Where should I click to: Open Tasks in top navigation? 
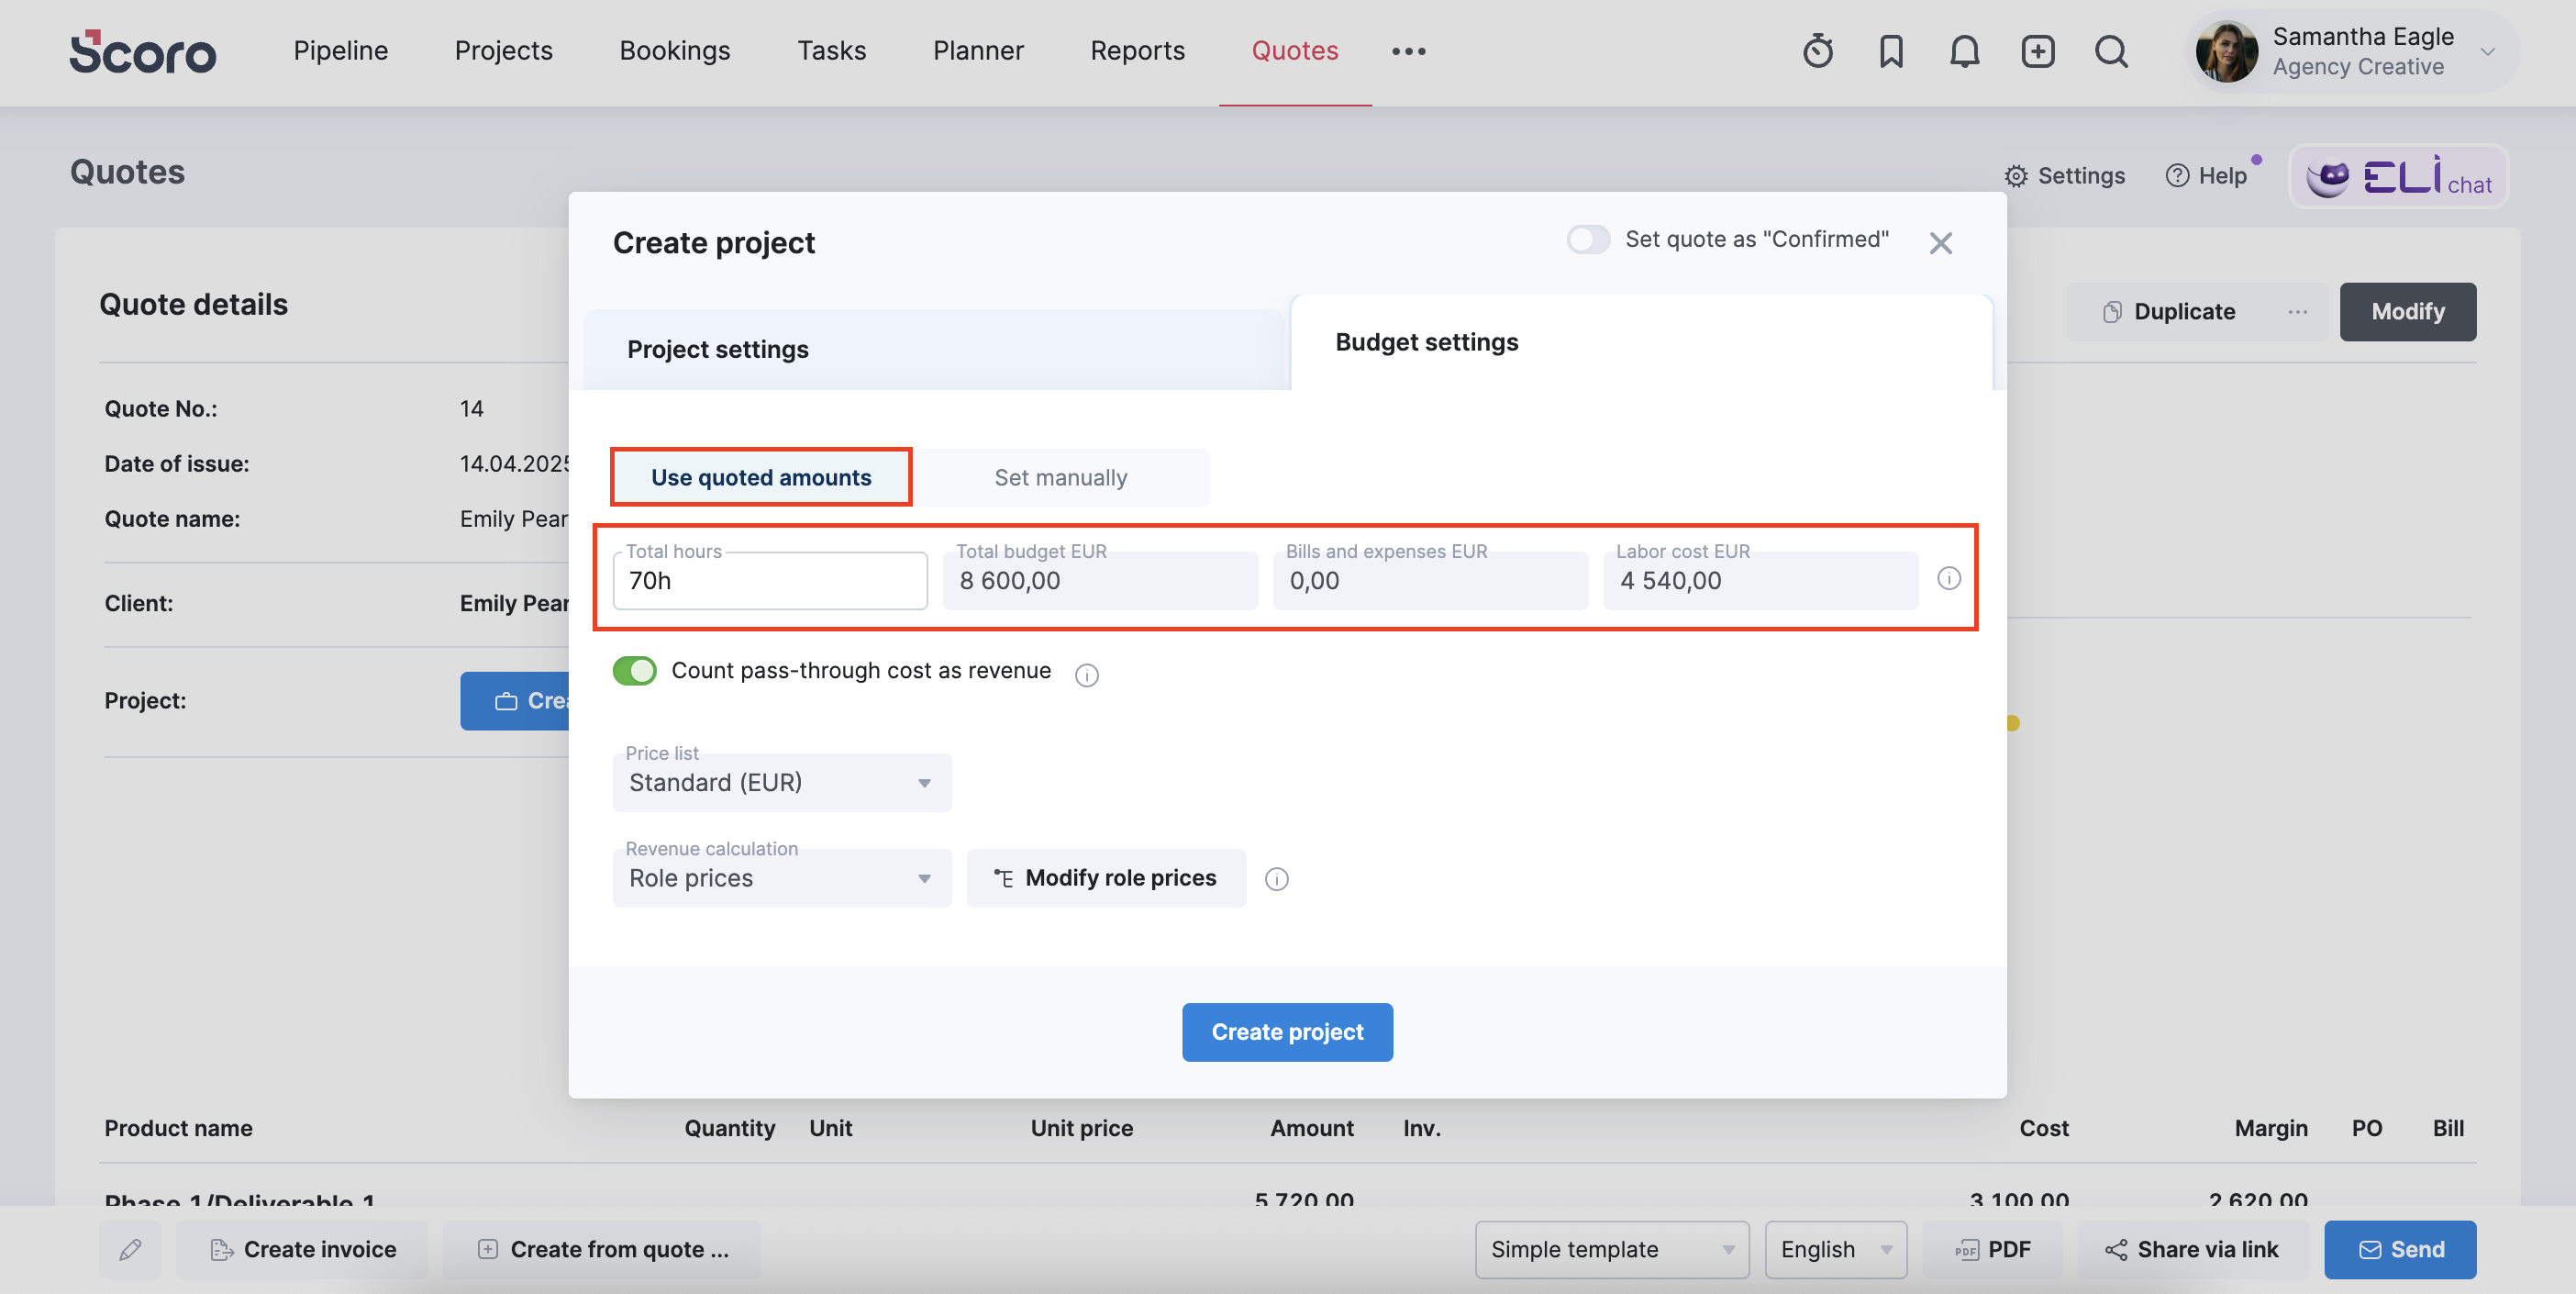click(831, 51)
